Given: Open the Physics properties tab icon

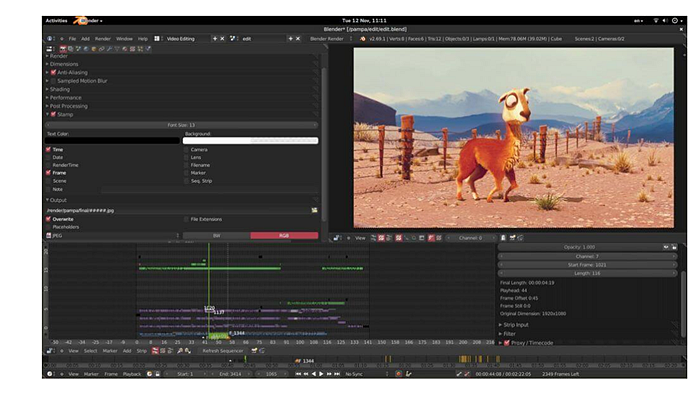Looking at the screenshot, I should [x=148, y=49].
